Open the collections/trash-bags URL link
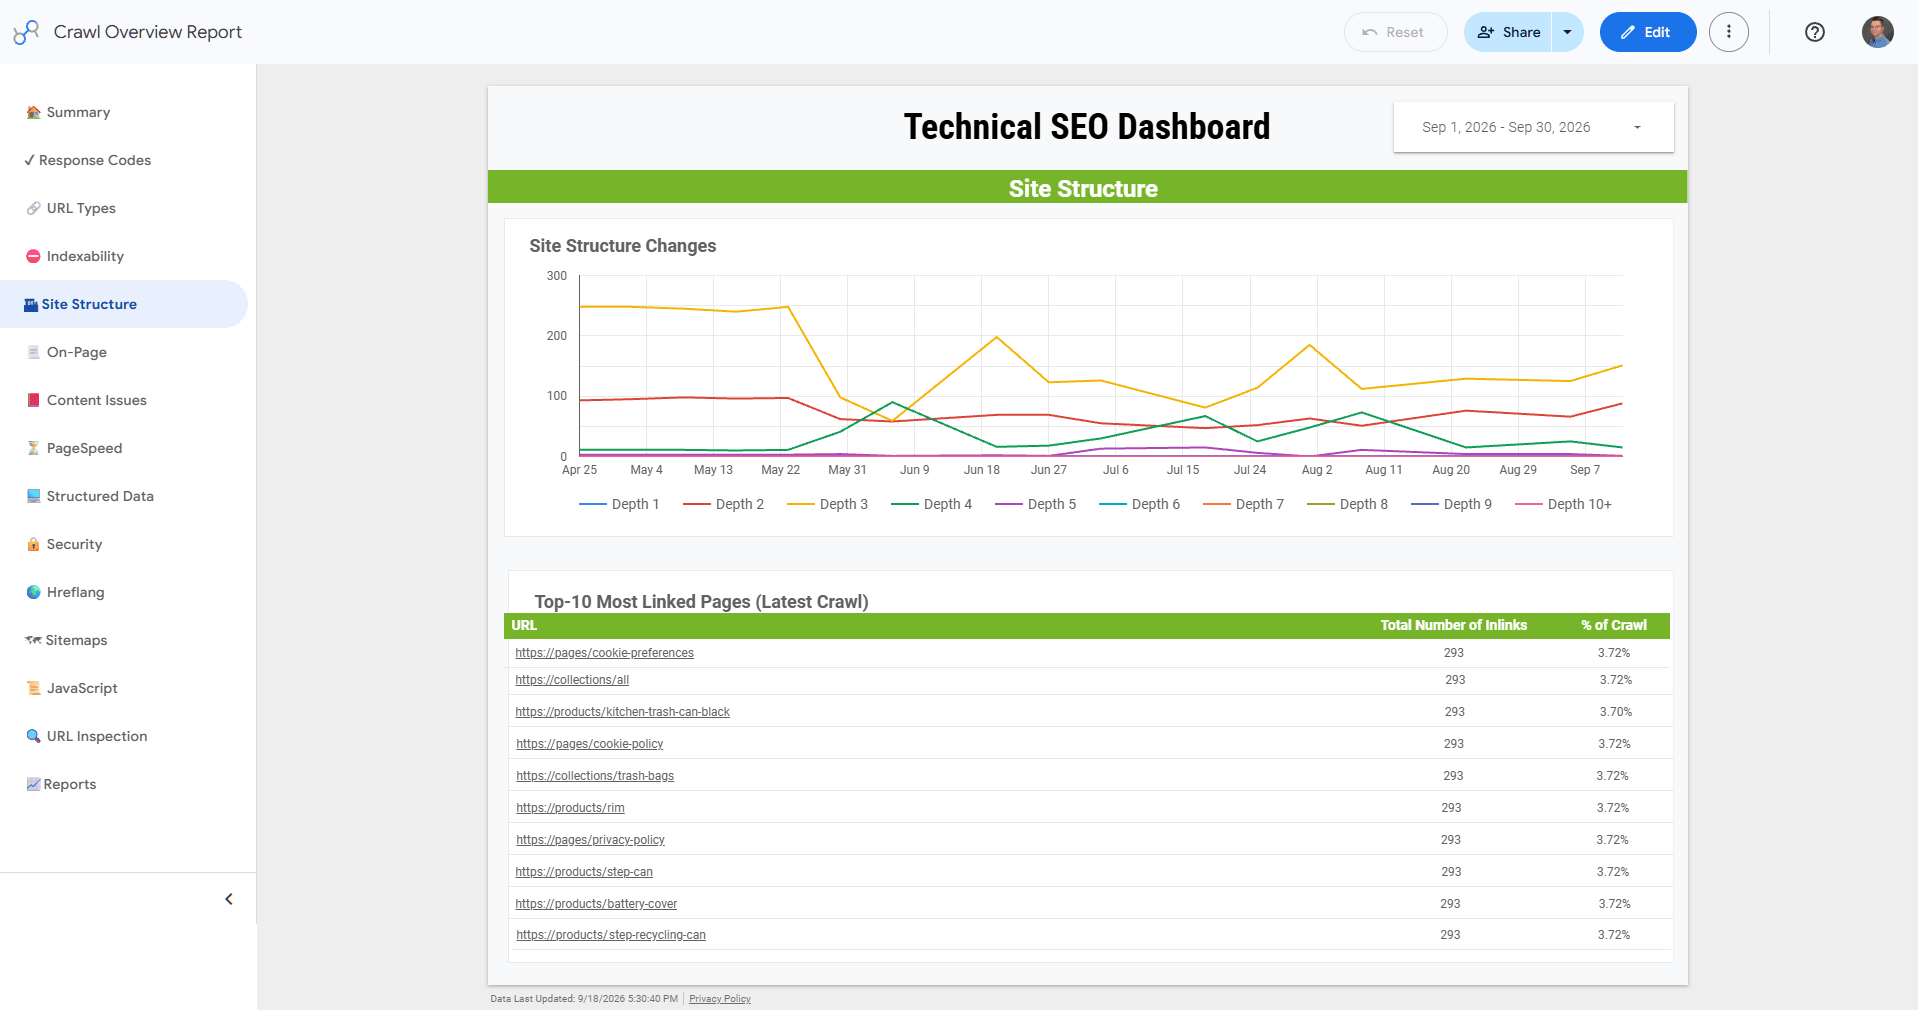Screen dimensions: 1918x1010 pyautogui.click(x=595, y=776)
